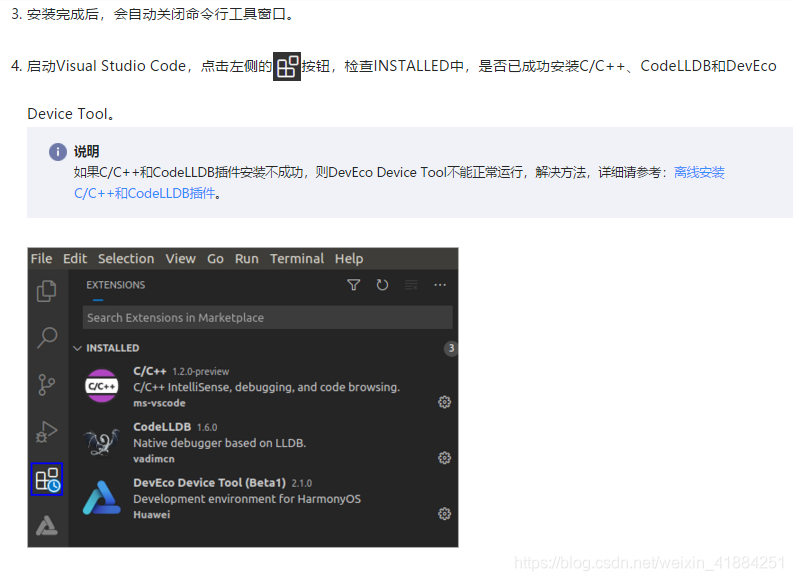Viewport: 793px width, 581px height.
Task: Open manage gear for CodeLLDB extension
Action: point(444,458)
